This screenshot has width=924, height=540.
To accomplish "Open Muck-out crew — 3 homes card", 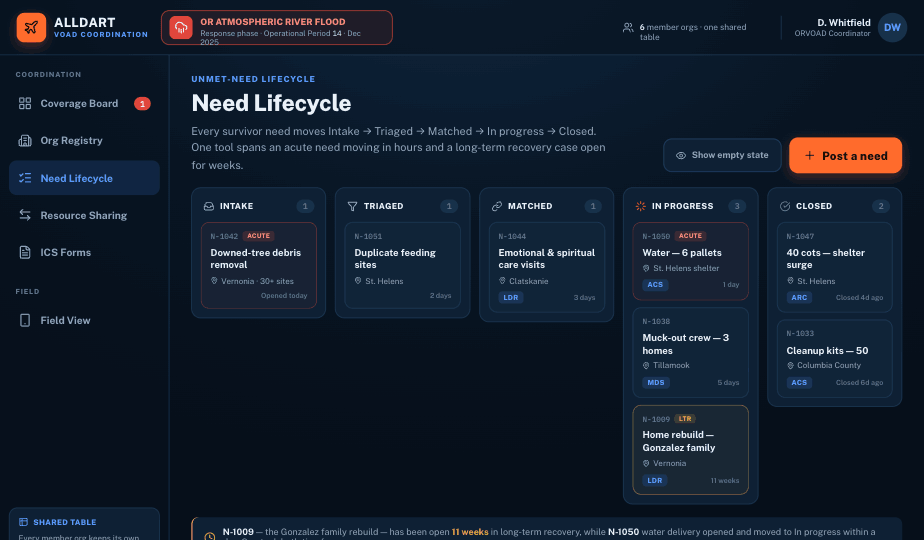I will pyautogui.click(x=691, y=353).
